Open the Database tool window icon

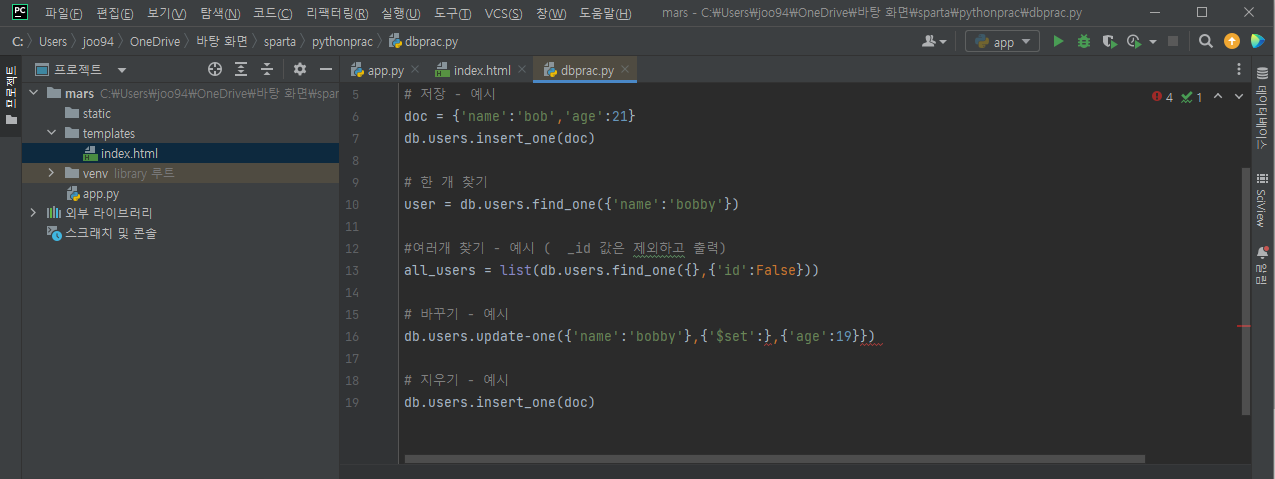click(x=1261, y=111)
